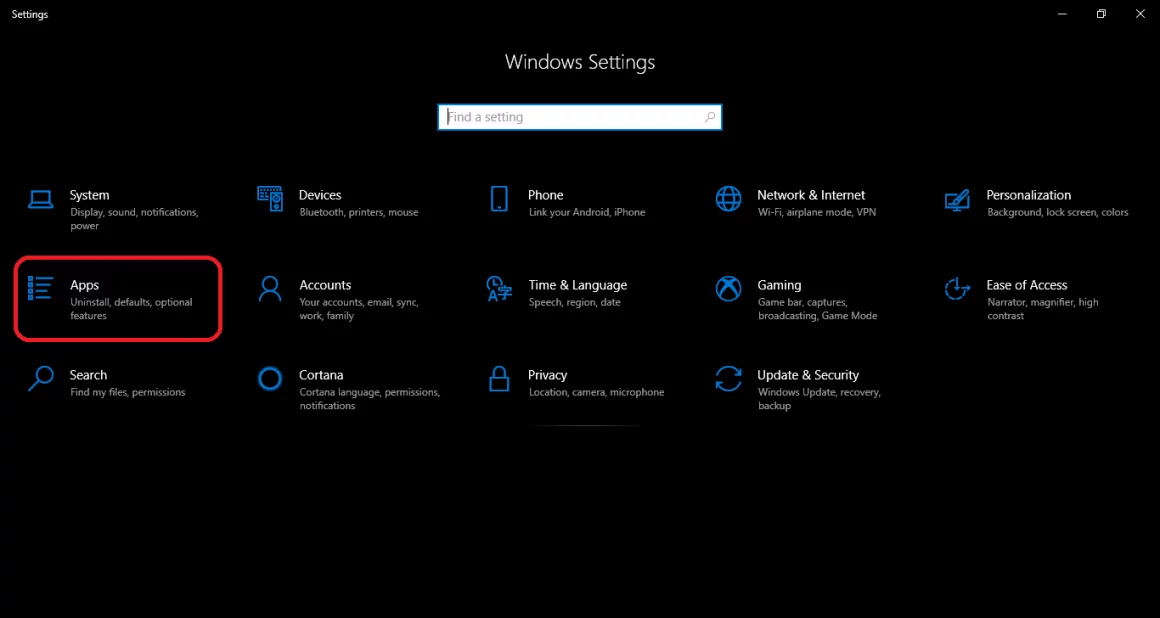
Task: Click the Update & Security heading
Action: coord(808,375)
